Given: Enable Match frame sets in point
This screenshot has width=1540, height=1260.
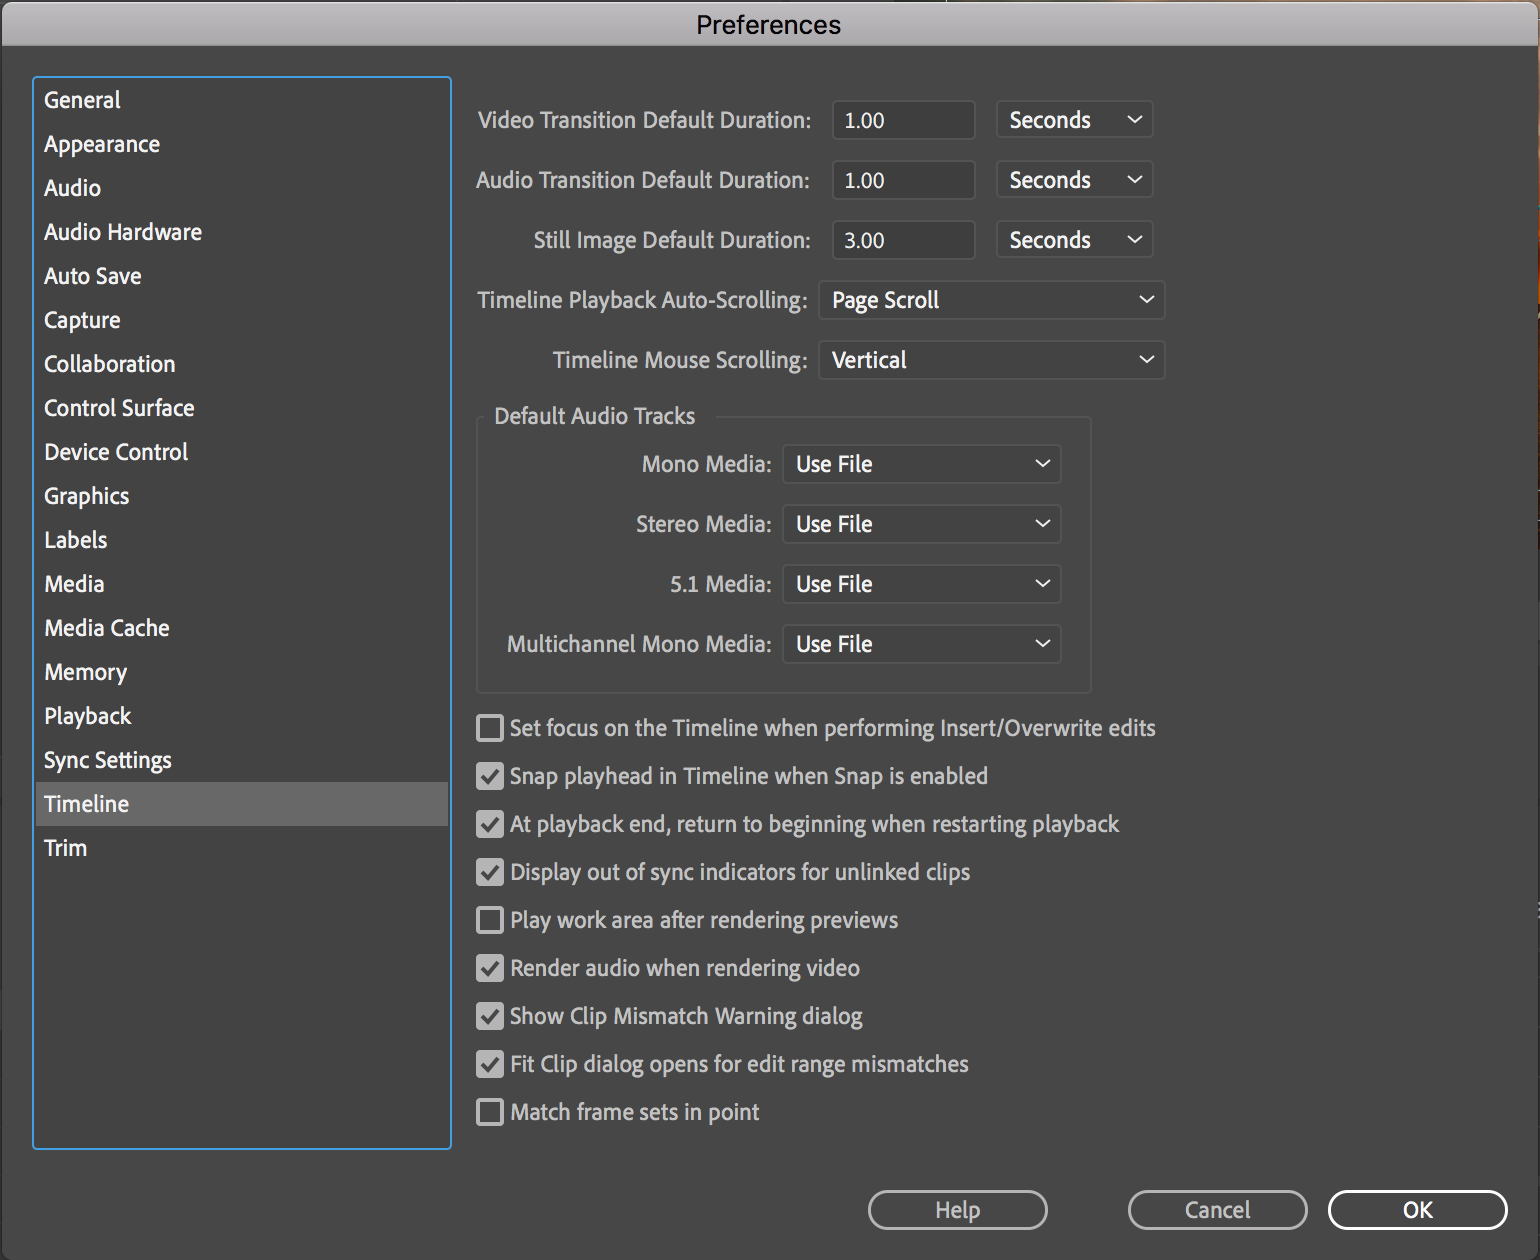Looking at the screenshot, I should (x=489, y=1112).
